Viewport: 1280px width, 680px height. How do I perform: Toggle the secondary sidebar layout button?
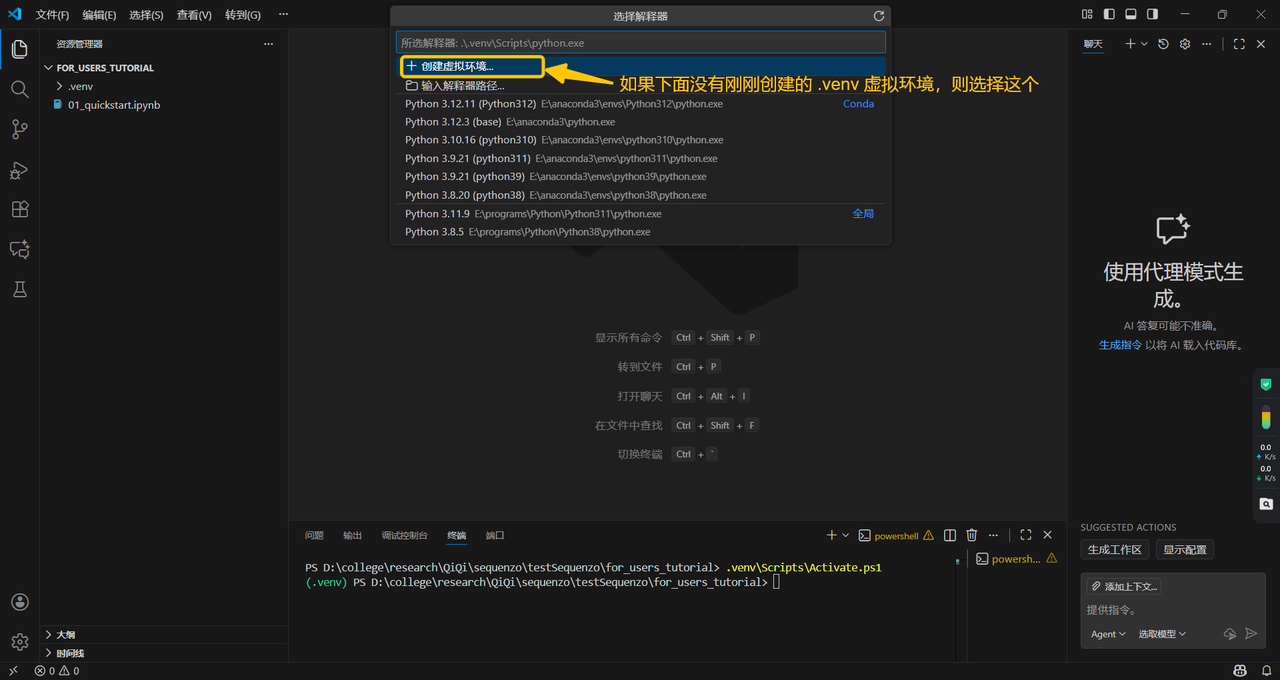click(1153, 15)
